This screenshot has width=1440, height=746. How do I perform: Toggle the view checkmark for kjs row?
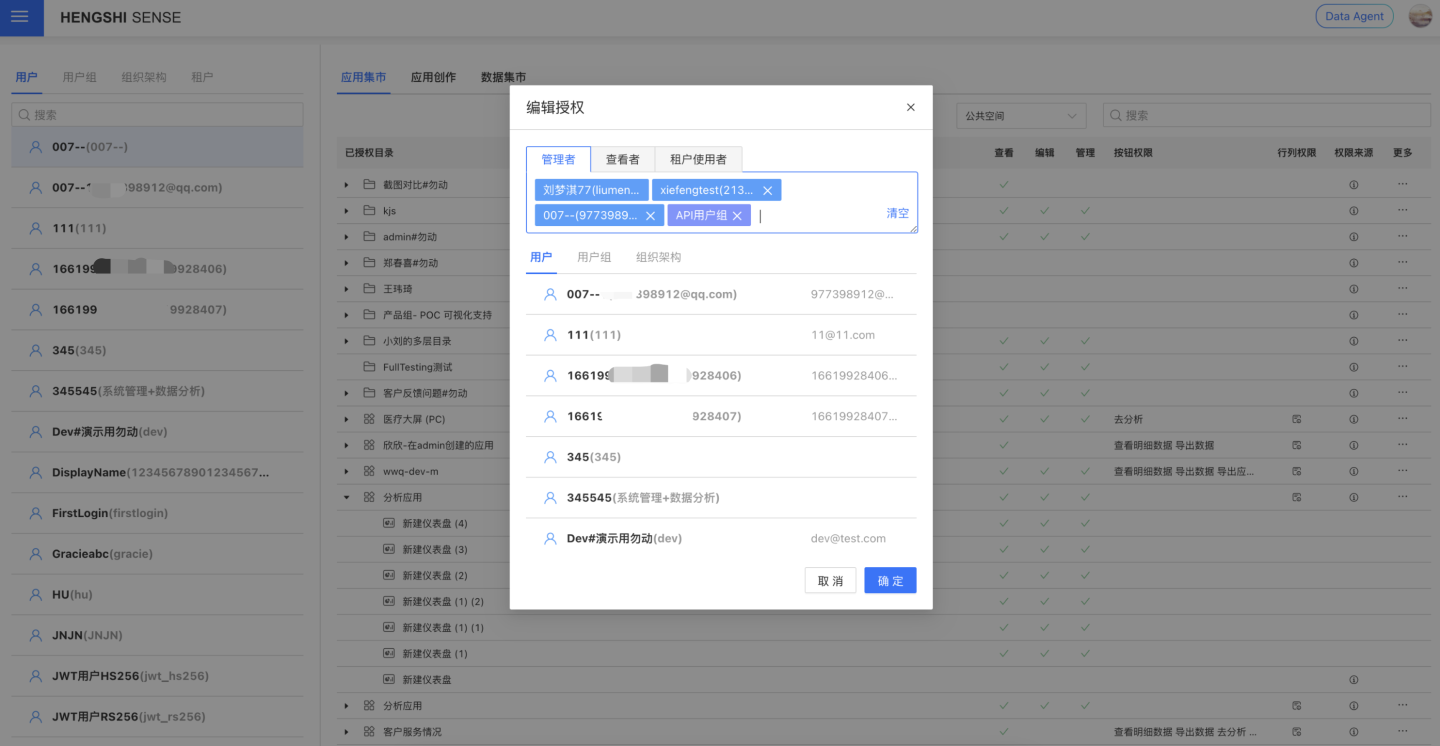[x=1003, y=211]
